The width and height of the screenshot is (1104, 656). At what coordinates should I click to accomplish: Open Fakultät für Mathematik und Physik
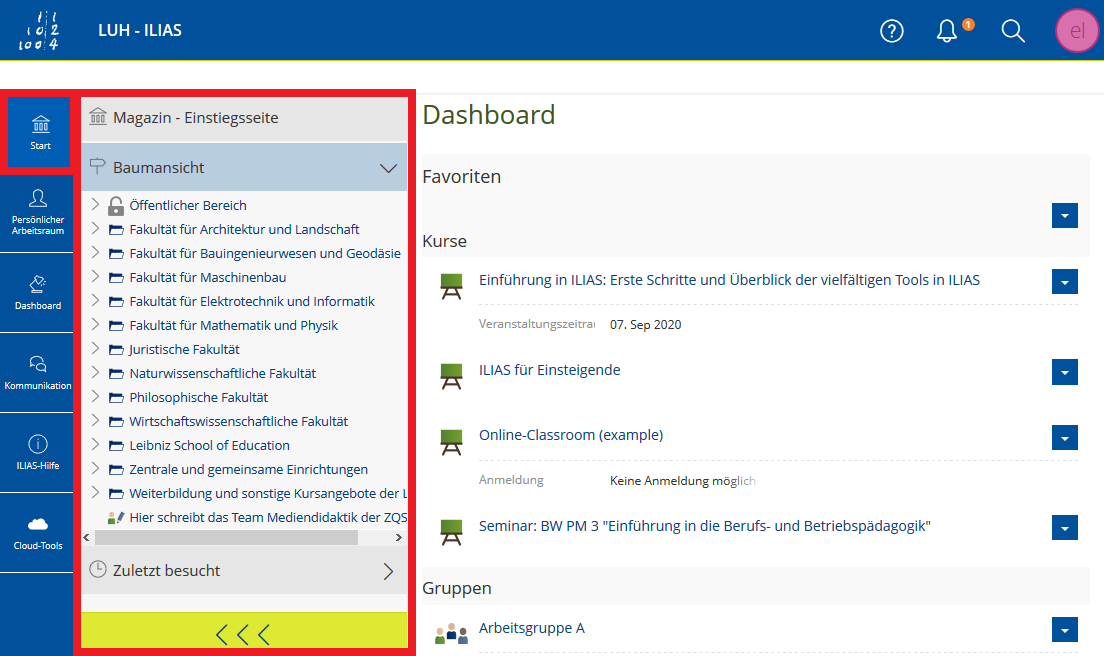(234, 325)
